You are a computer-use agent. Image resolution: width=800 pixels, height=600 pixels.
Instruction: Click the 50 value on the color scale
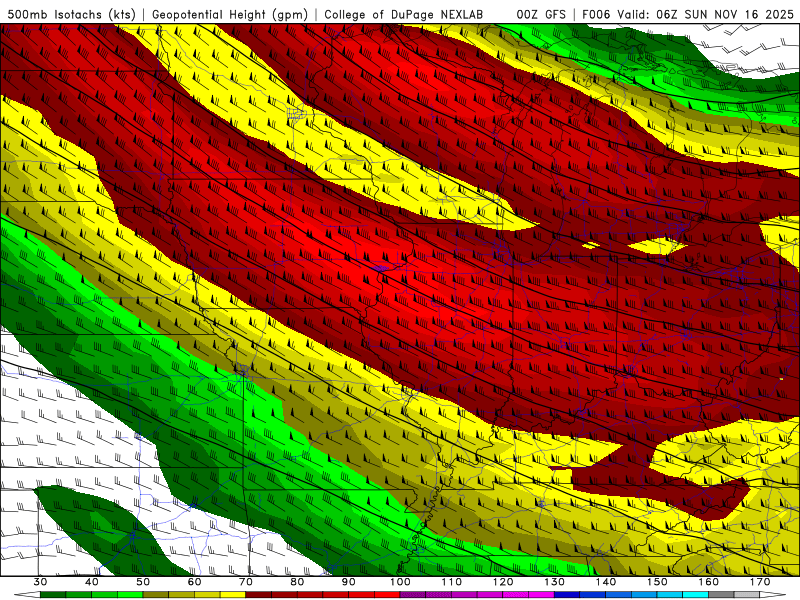click(143, 582)
